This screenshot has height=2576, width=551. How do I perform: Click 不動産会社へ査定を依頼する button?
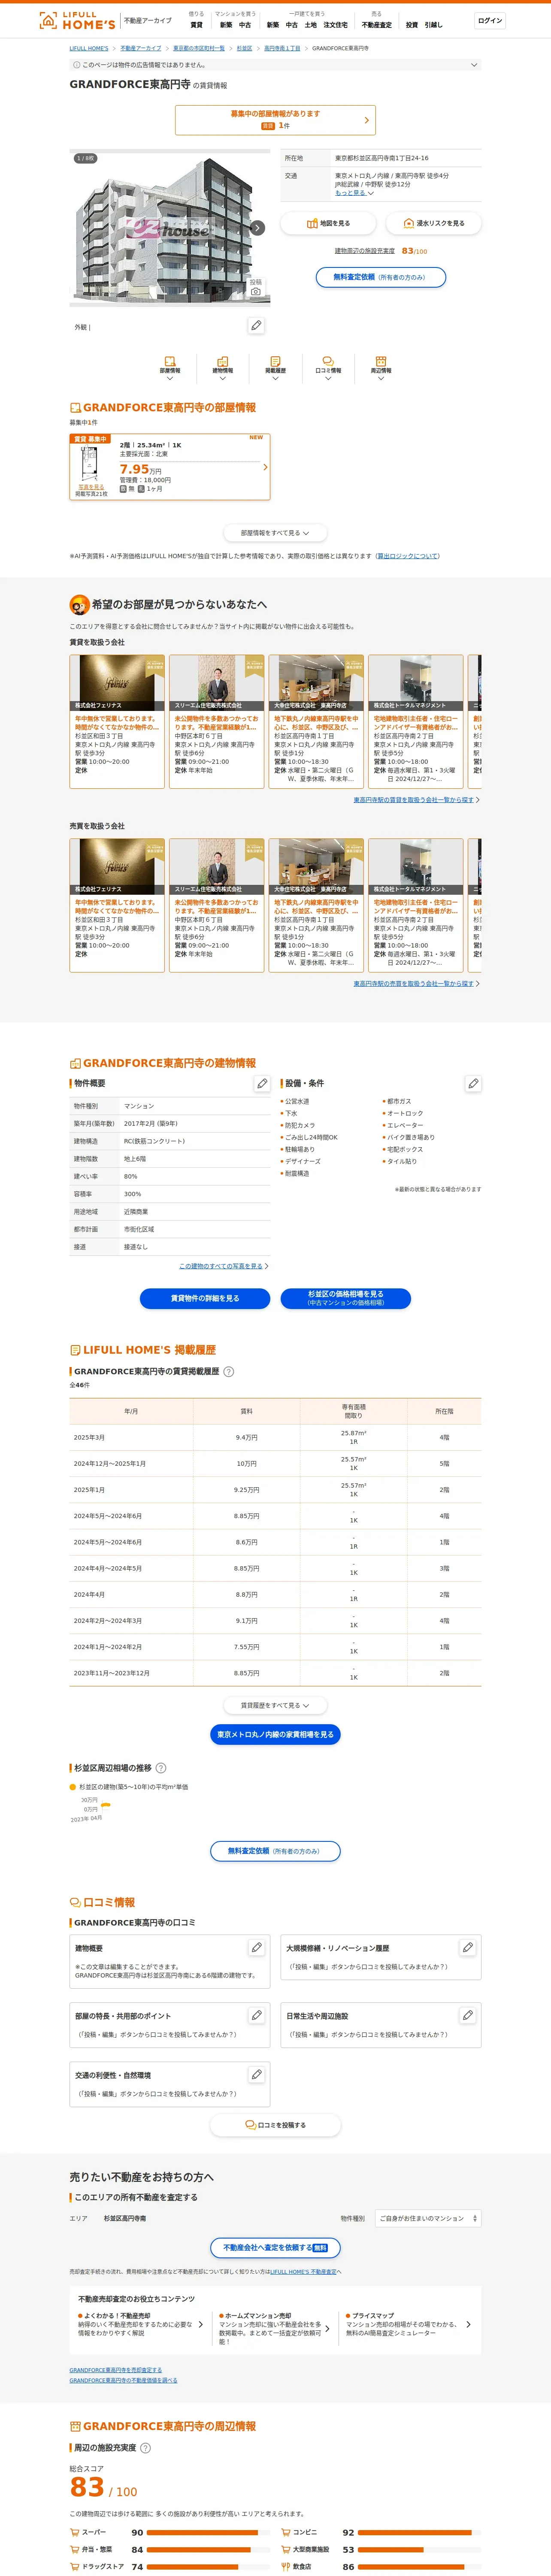click(275, 2247)
